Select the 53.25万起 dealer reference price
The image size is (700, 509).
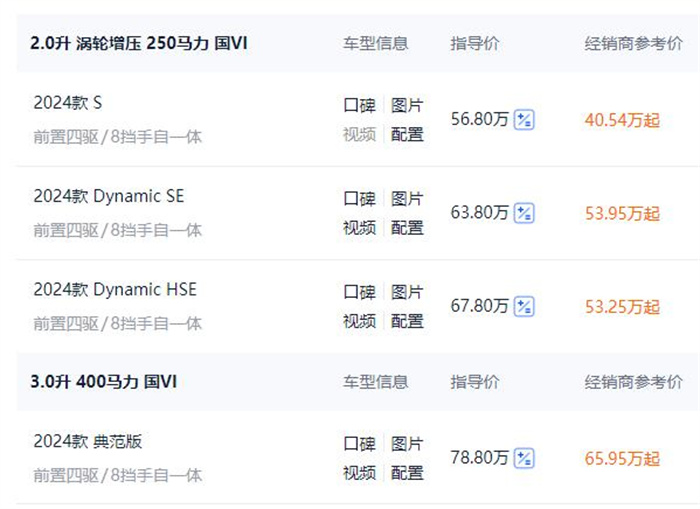pos(622,307)
